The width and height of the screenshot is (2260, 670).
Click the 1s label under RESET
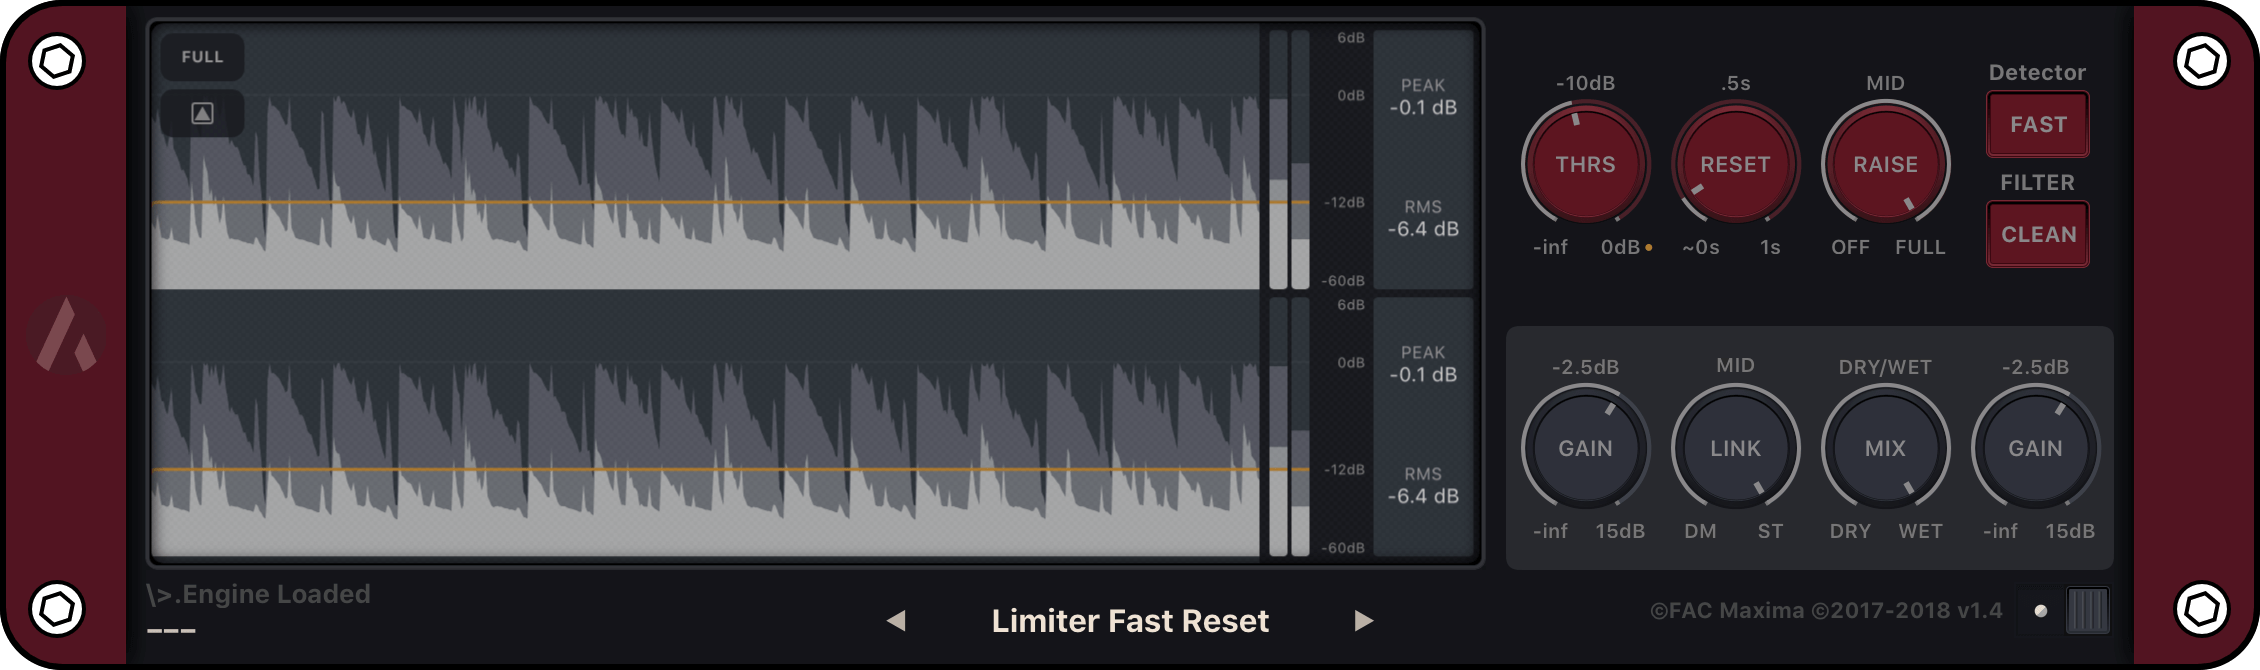click(1770, 247)
